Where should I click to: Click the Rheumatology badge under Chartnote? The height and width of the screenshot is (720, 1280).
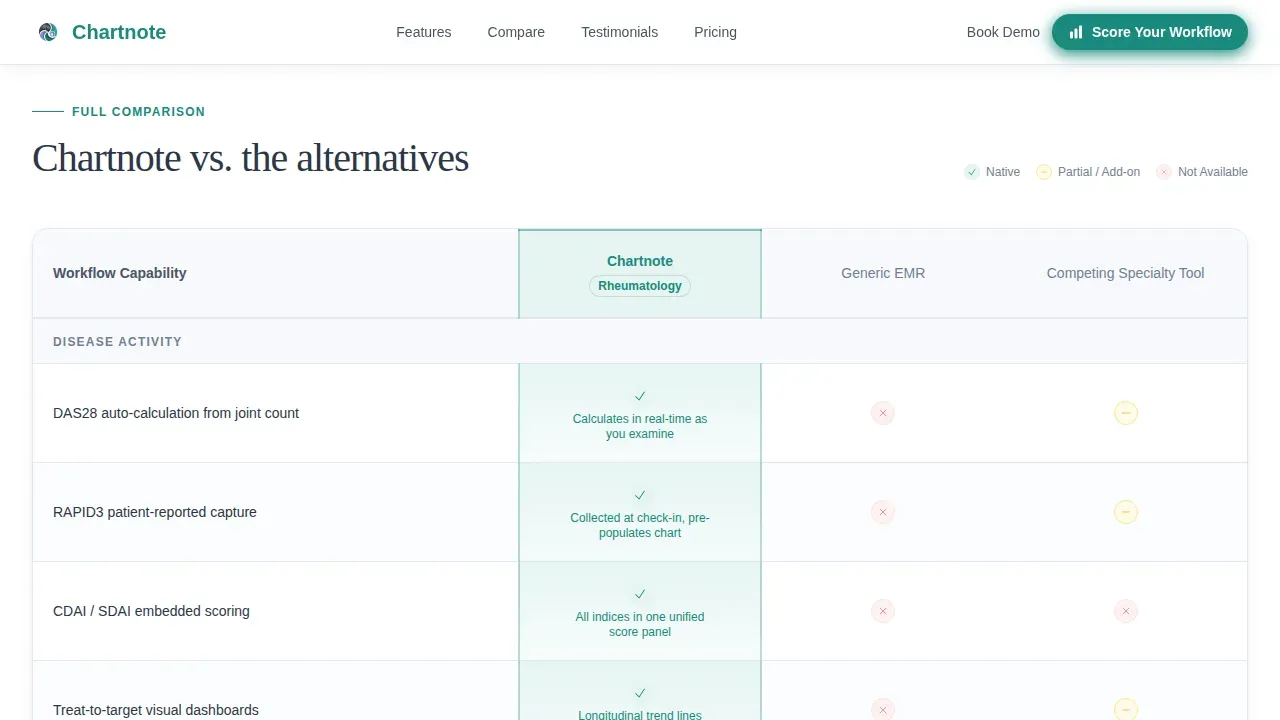pos(640,286)
